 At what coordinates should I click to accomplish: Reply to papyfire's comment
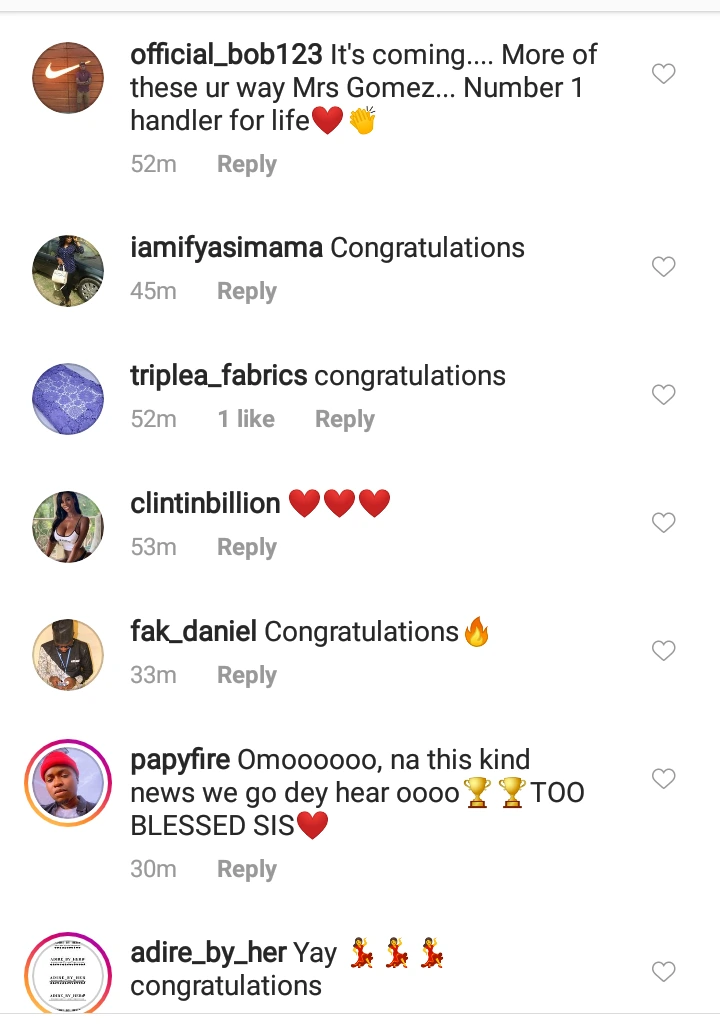tap(246, 869)
